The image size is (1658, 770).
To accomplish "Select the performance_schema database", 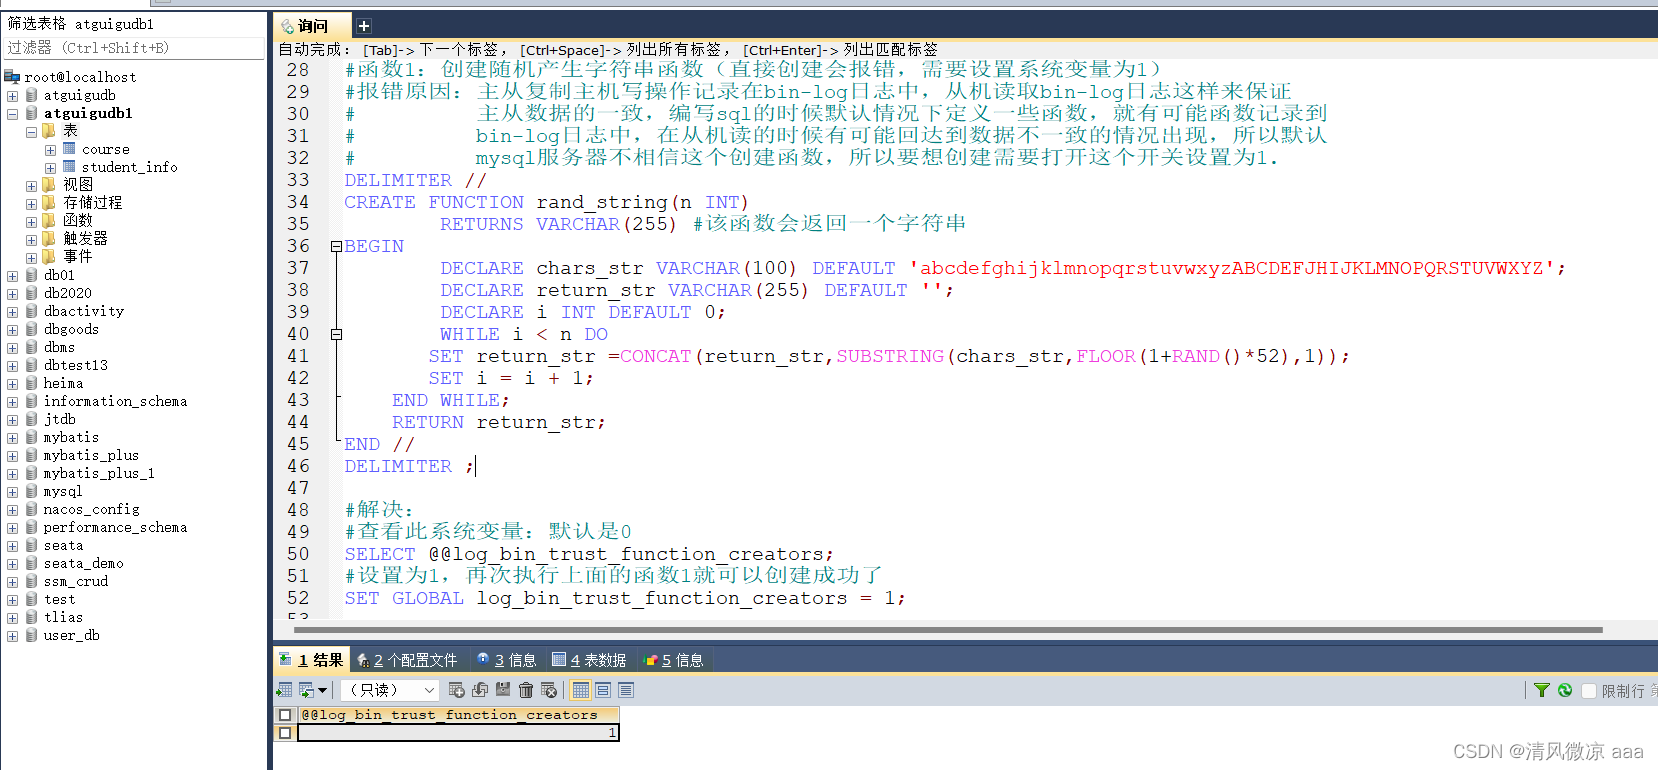I will (x=115, y=527).
